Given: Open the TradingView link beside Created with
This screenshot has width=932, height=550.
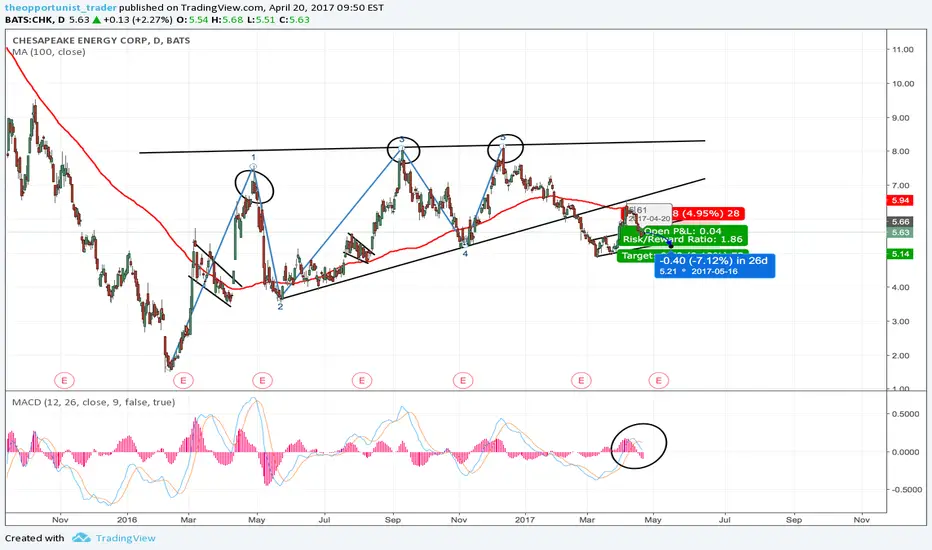Looking at the screenshot, I should [125, 538].
